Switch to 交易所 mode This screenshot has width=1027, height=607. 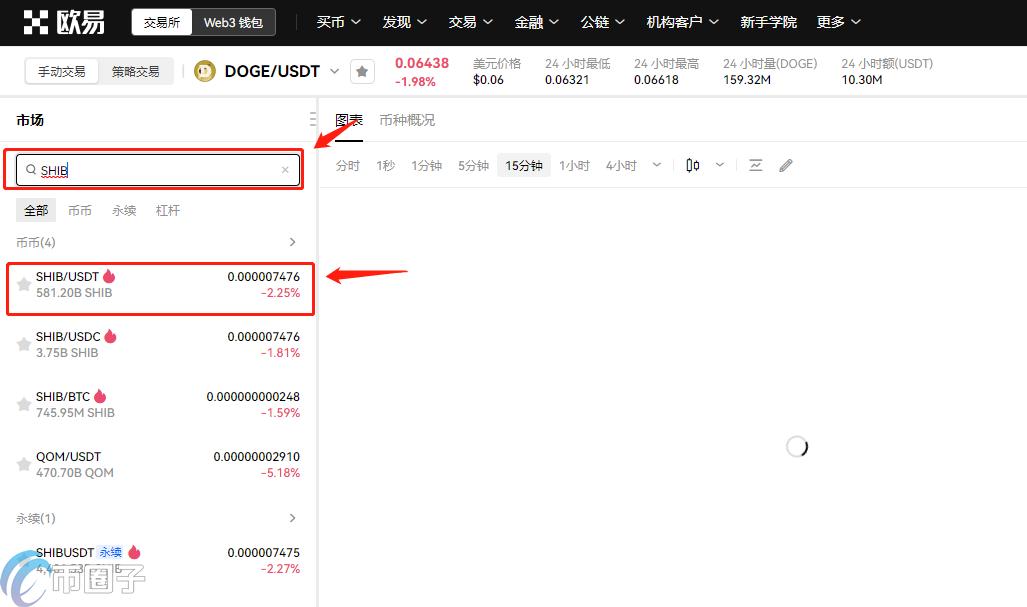(x=162, y=22)
